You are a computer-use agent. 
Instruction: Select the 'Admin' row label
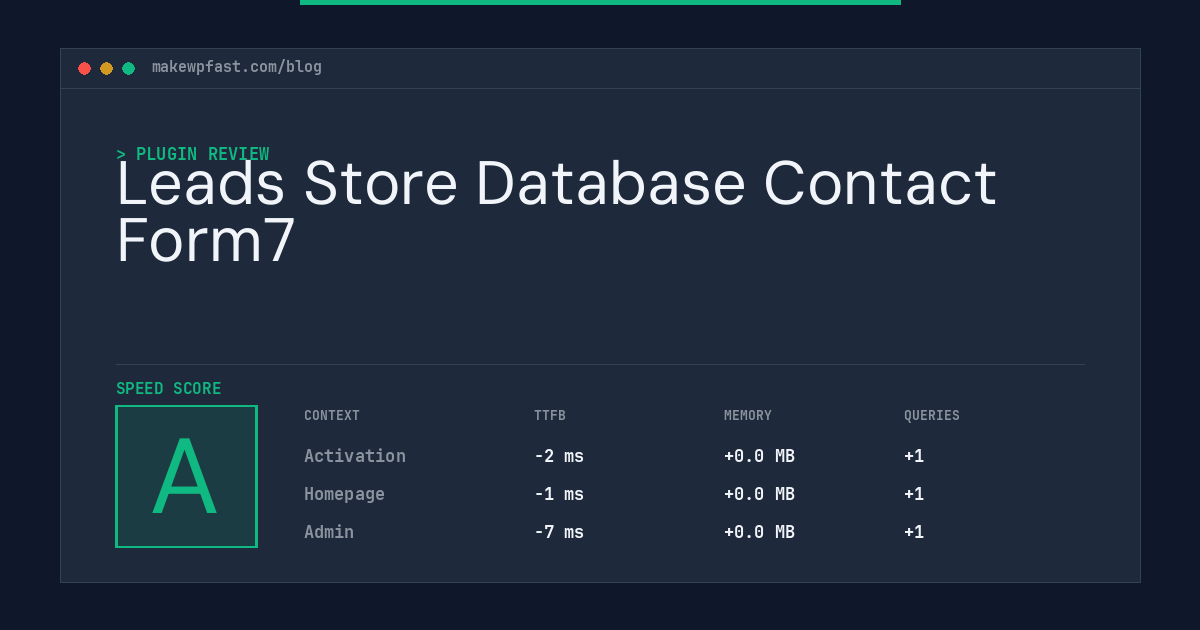pyautogui.click(x=329, y=532)
